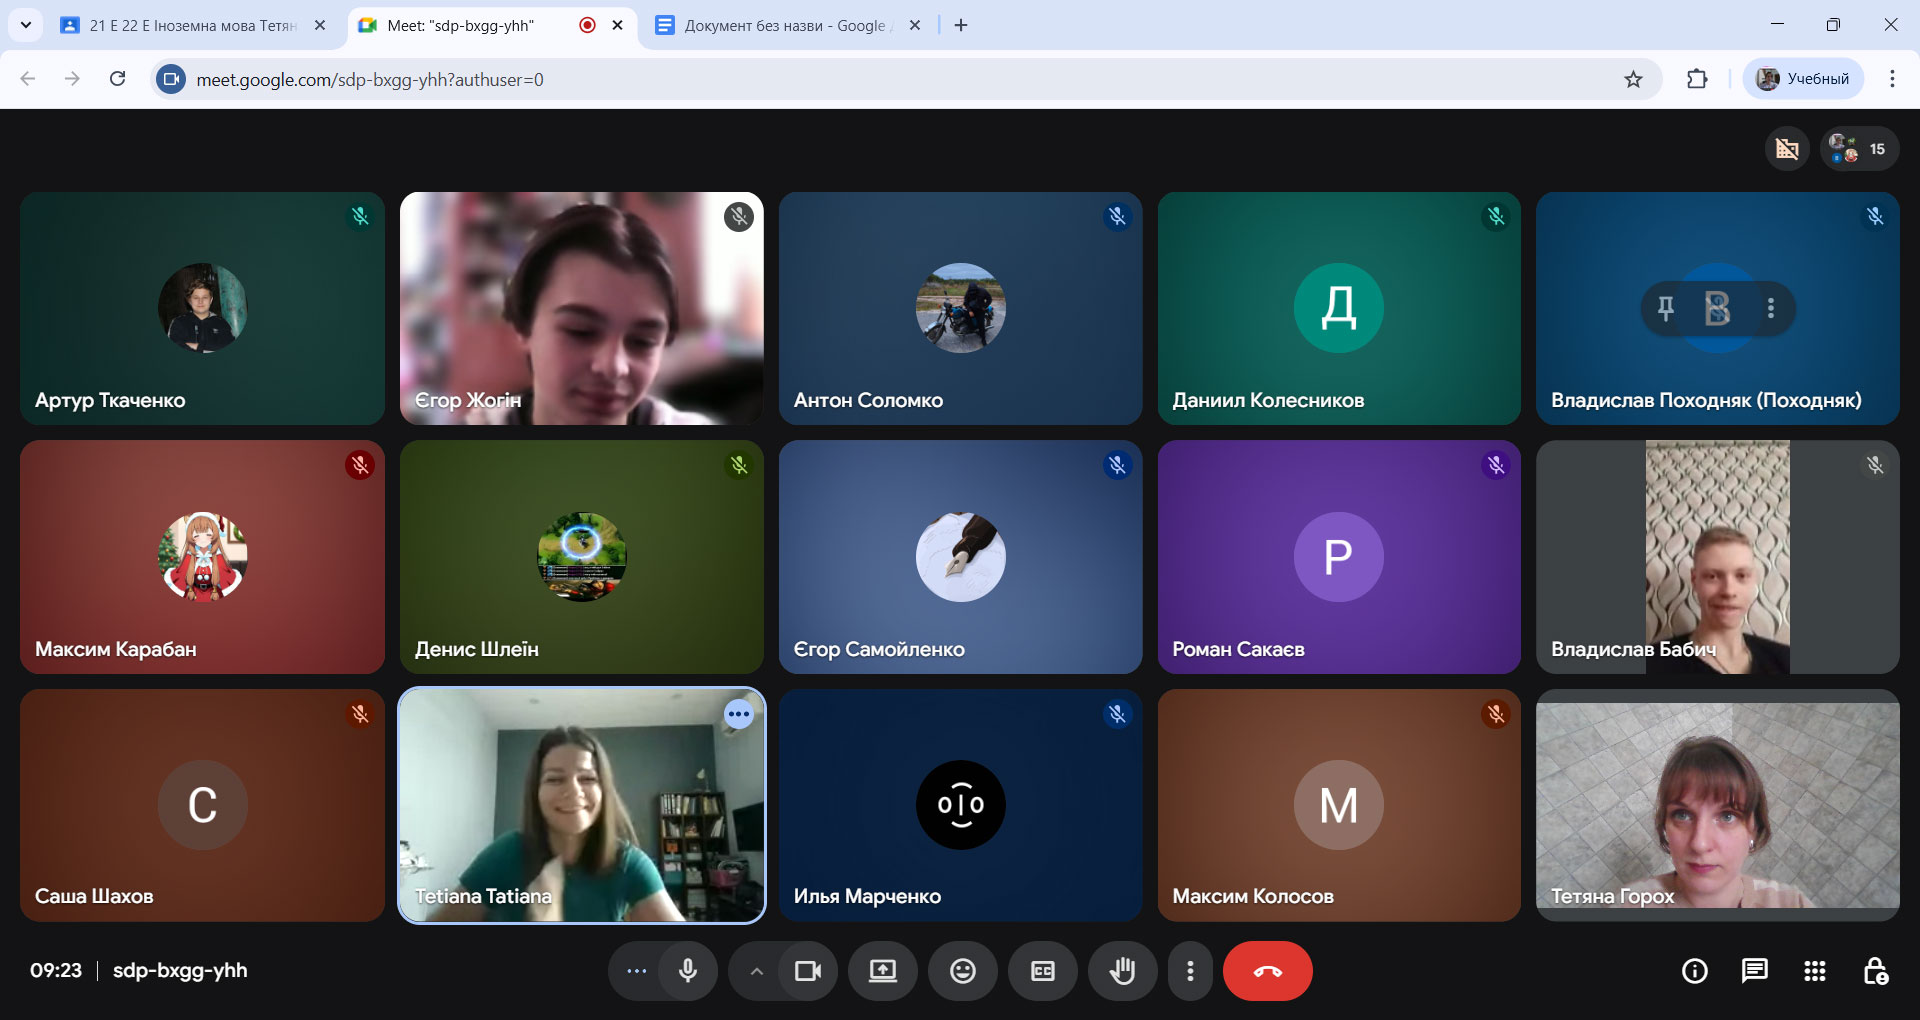Screen dimensions: 1920x1020
Task: Show the participants list with 15 people
Action: coord(1859,149)
